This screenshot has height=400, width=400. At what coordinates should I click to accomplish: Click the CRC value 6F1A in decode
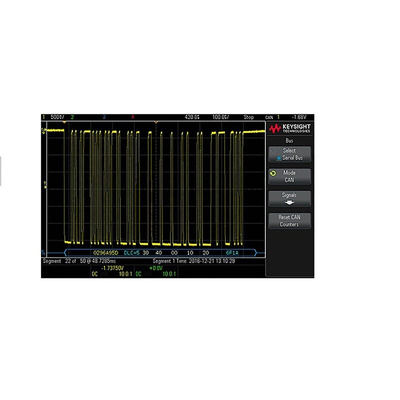[x=232, y=253]
